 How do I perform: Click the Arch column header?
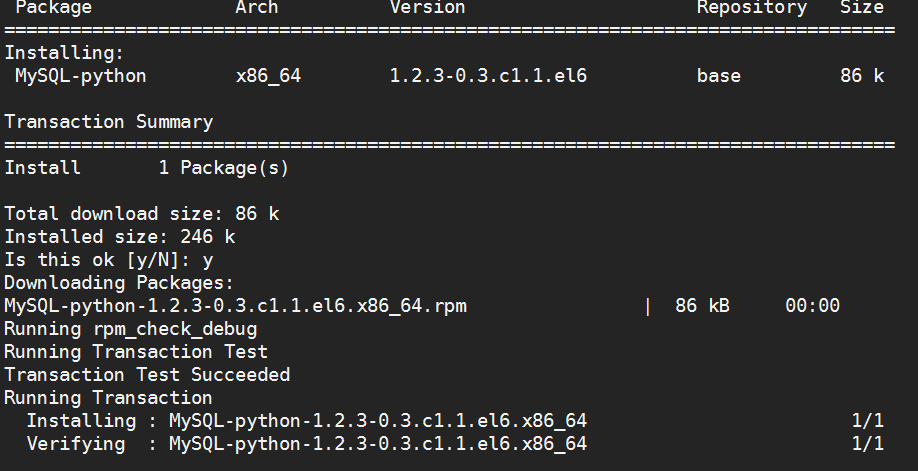[x=256, y=8]
